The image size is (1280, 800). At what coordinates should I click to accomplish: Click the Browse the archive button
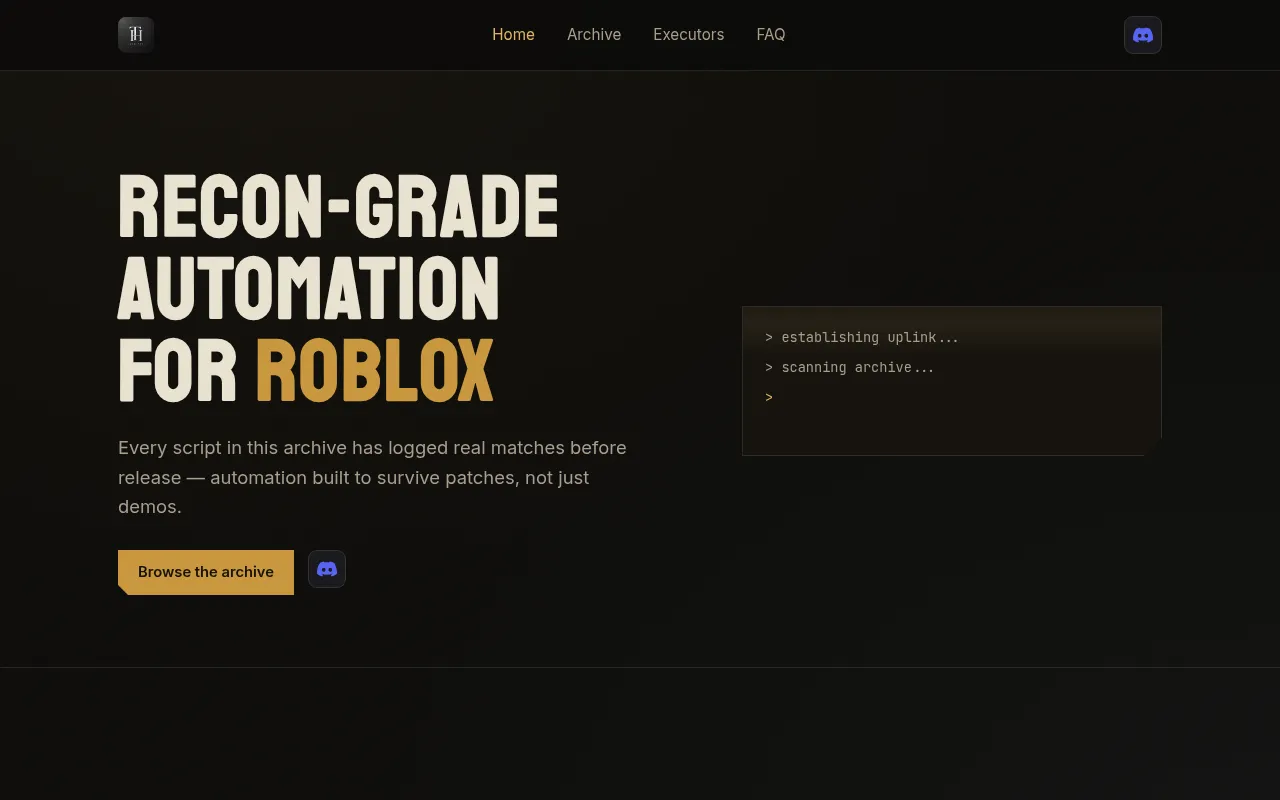point(206,572)
